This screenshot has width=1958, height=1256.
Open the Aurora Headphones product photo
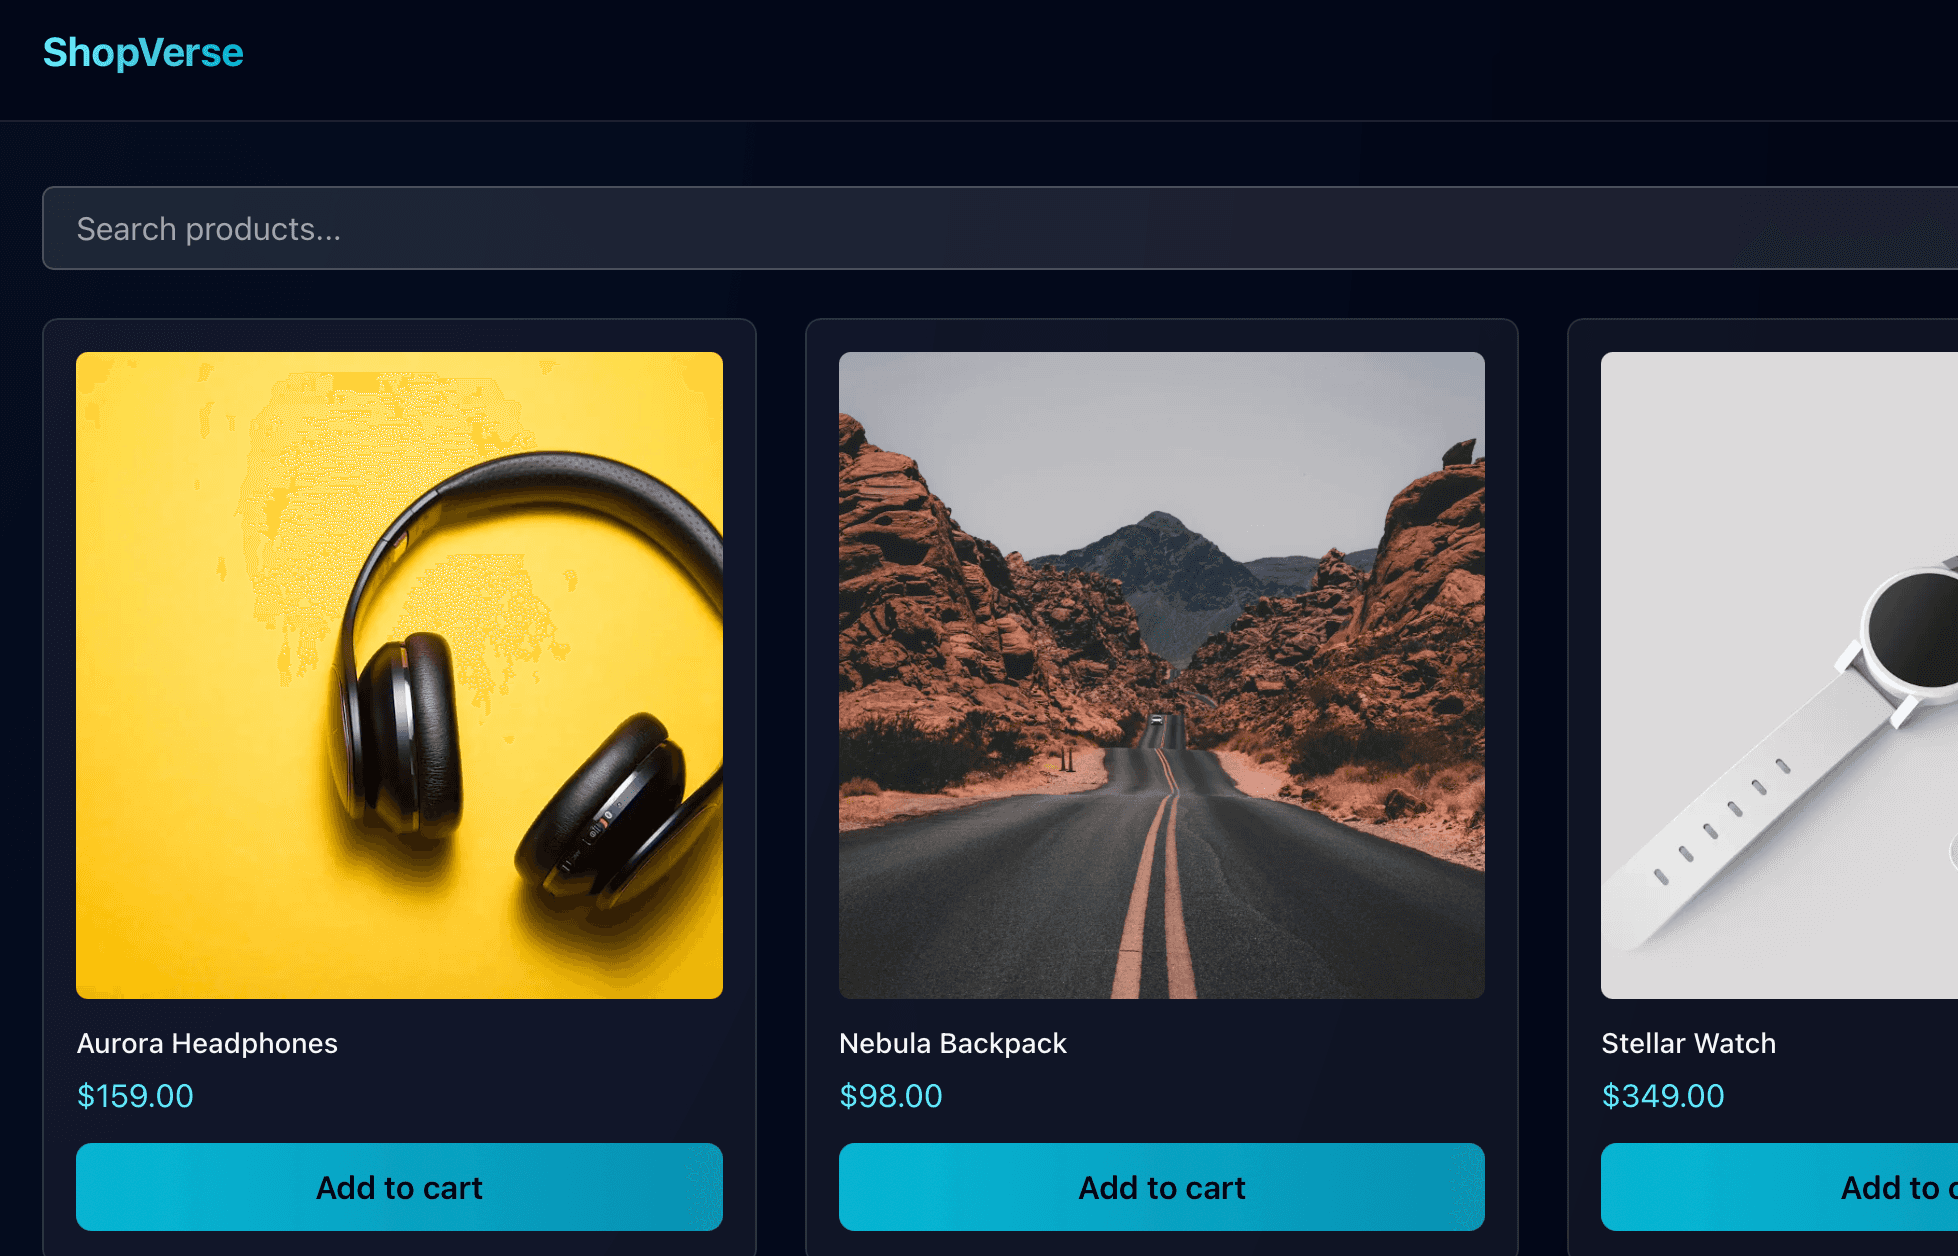399,675
